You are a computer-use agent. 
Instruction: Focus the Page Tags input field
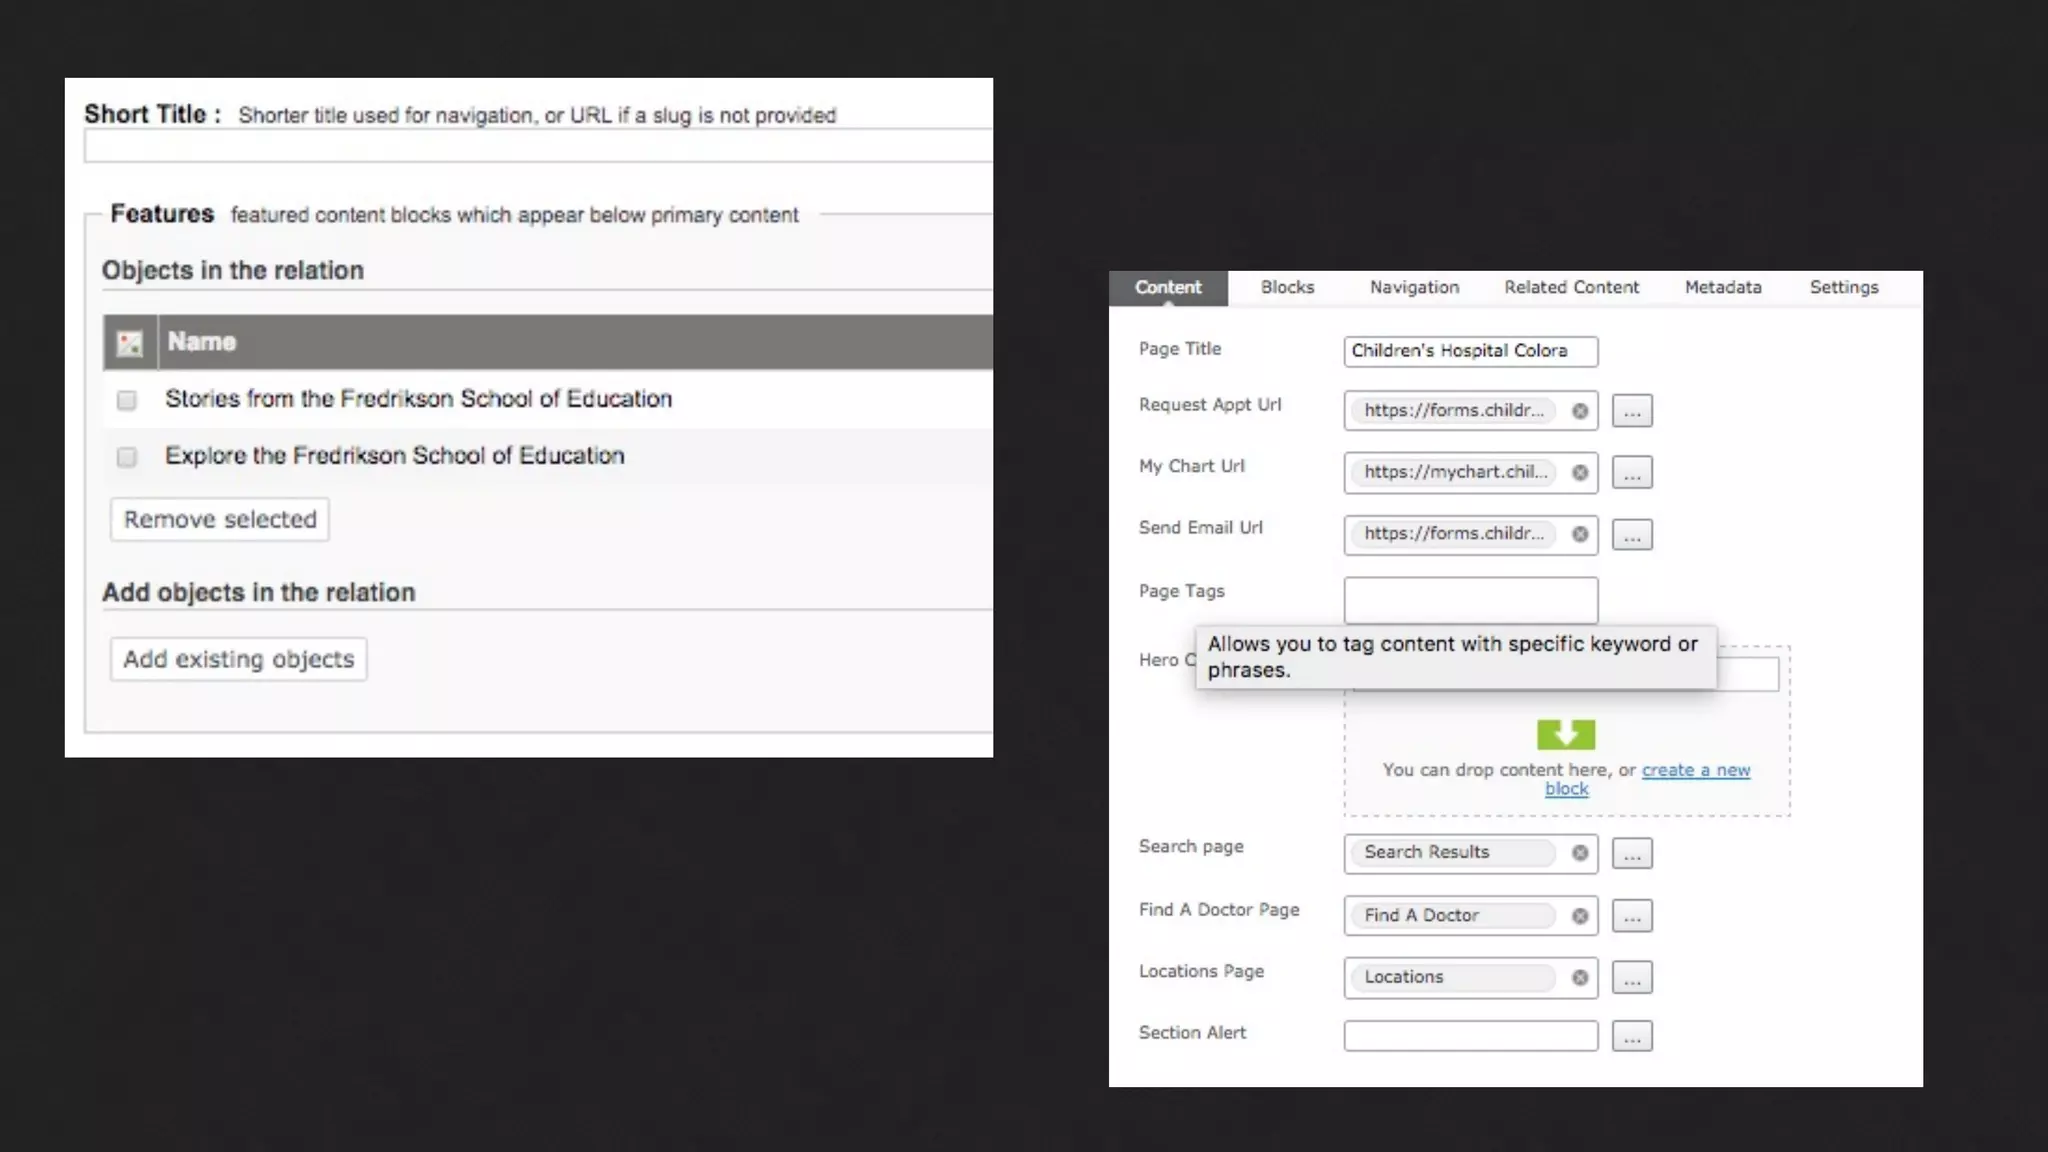coord(1470,600)
